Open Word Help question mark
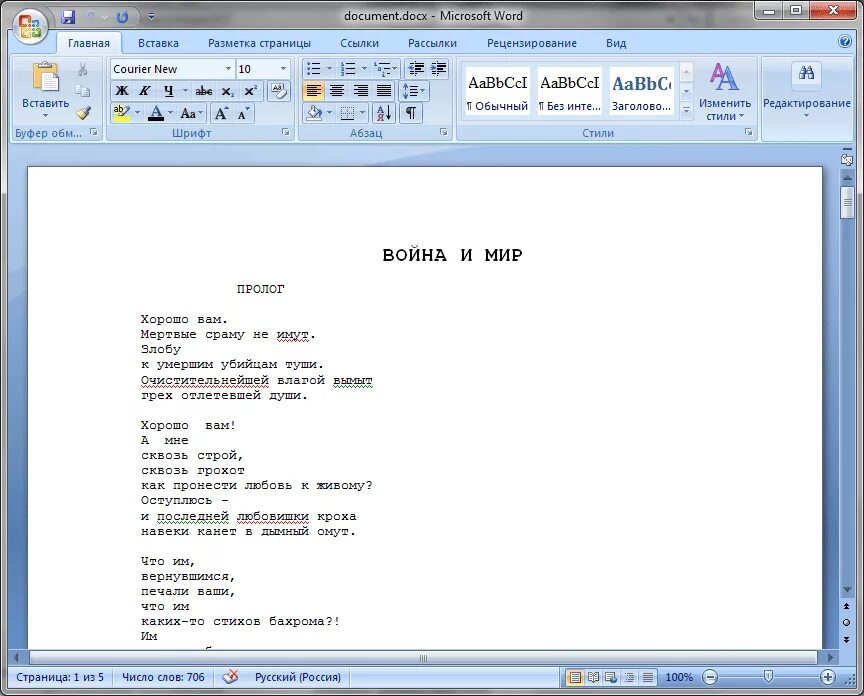Viewport: 864px width, 696px height. pos(845,42)
